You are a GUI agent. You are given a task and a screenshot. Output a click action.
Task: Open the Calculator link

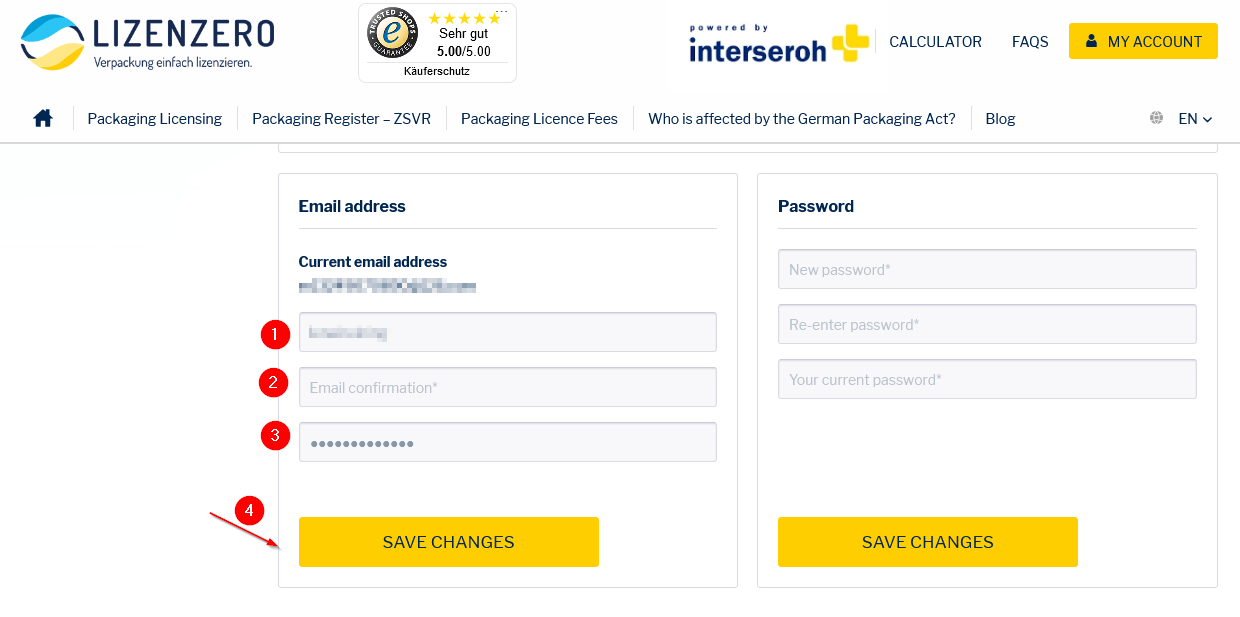tap(935, 42)
